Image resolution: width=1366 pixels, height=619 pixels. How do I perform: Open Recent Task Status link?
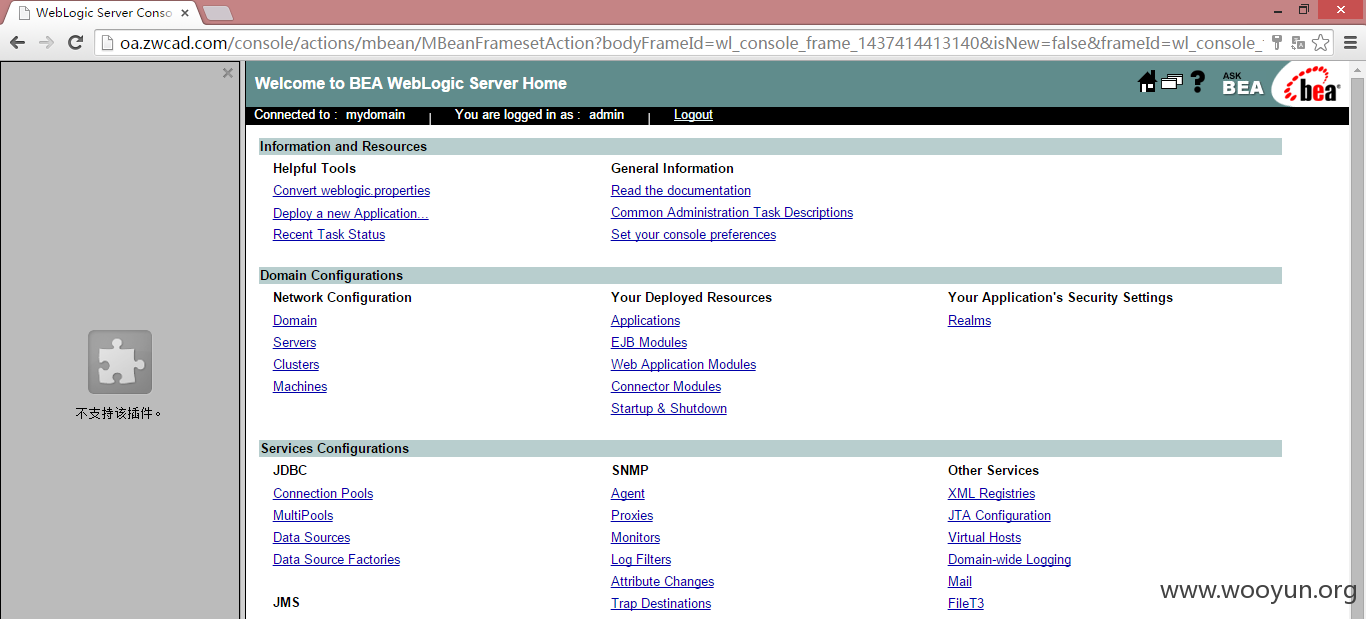click(x=329, y=234)
